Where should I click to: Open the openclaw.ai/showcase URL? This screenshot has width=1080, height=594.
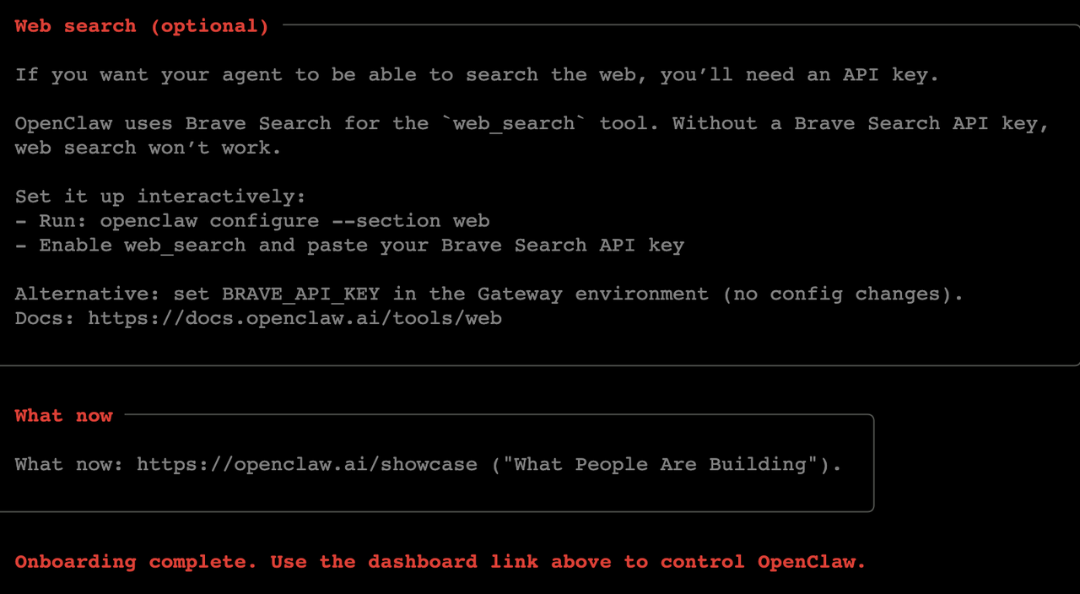(x=307, y=465)
